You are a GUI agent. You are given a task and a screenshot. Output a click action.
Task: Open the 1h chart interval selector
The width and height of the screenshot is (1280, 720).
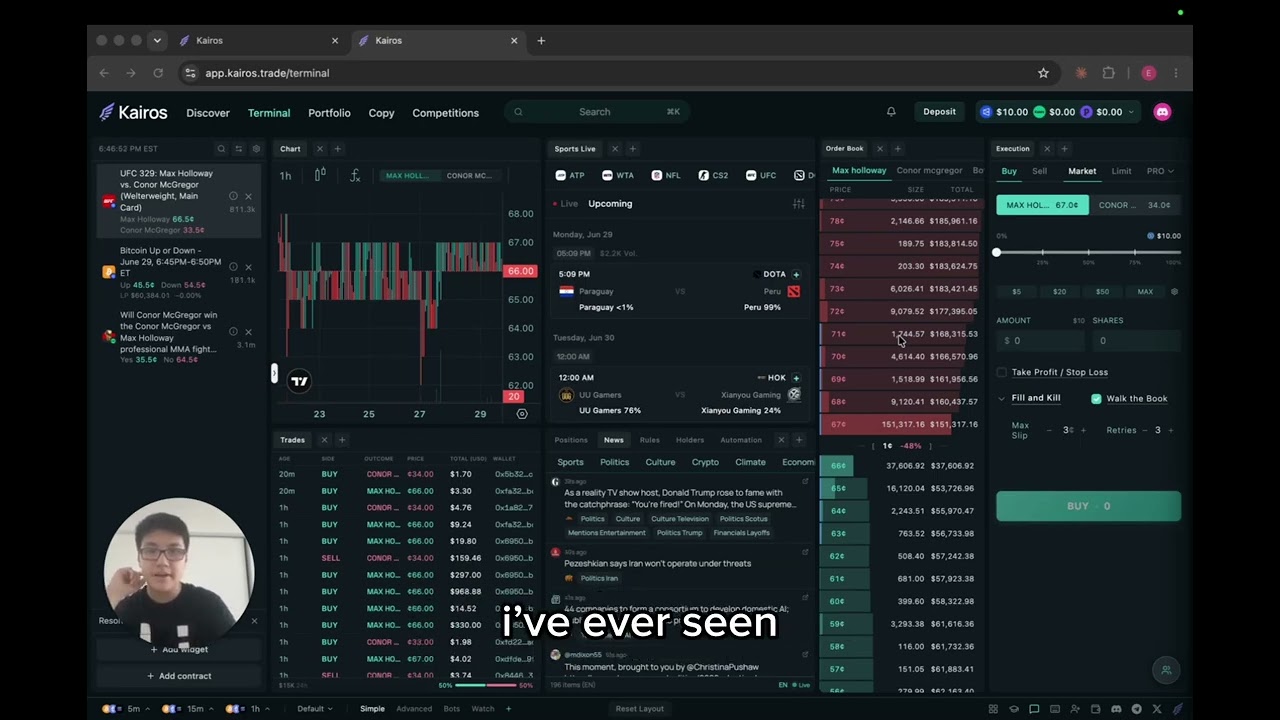[285, 175]
